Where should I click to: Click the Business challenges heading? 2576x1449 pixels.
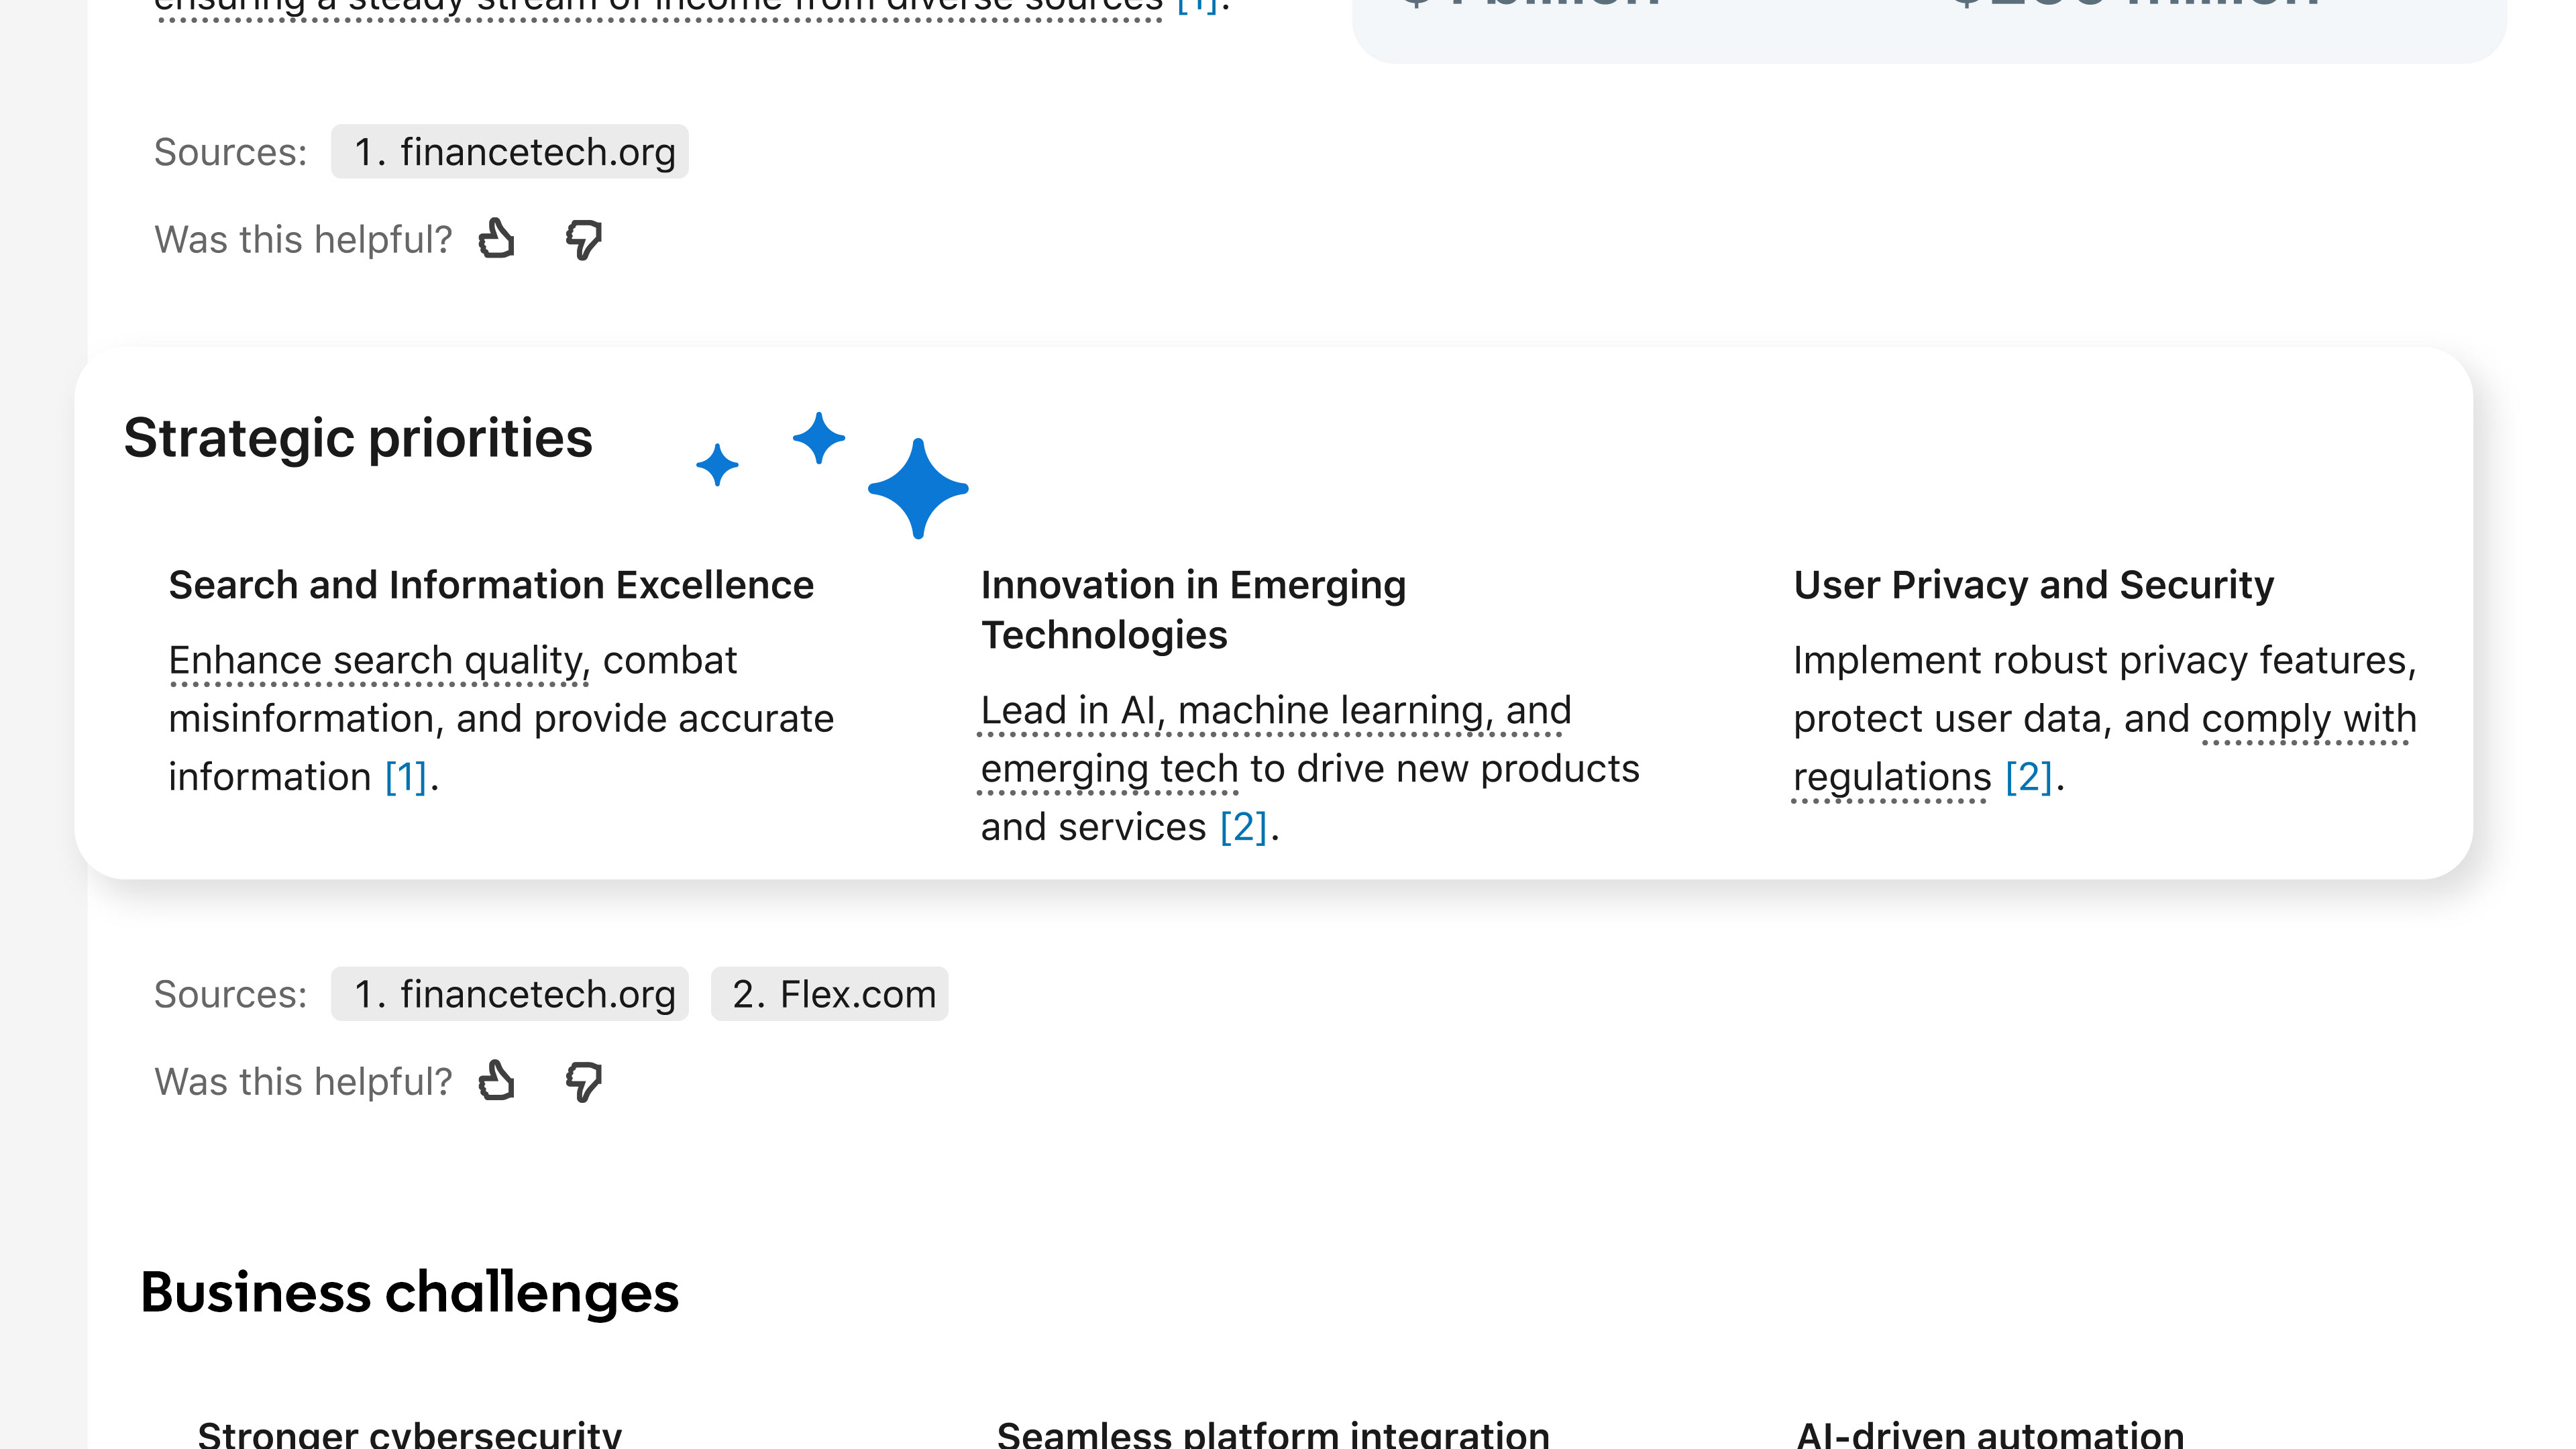tap(409, 1292)
